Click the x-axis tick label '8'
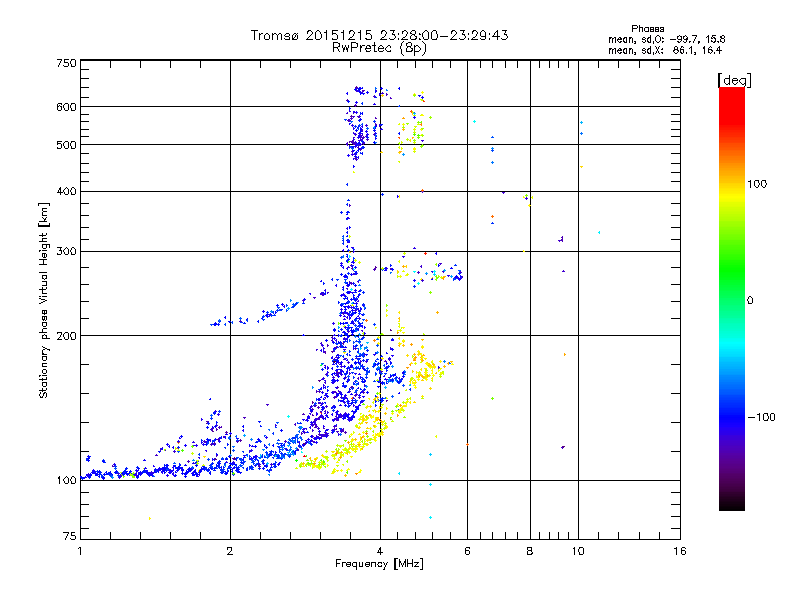The height and width of the screenshot is (600, 800). click(530, 551)
